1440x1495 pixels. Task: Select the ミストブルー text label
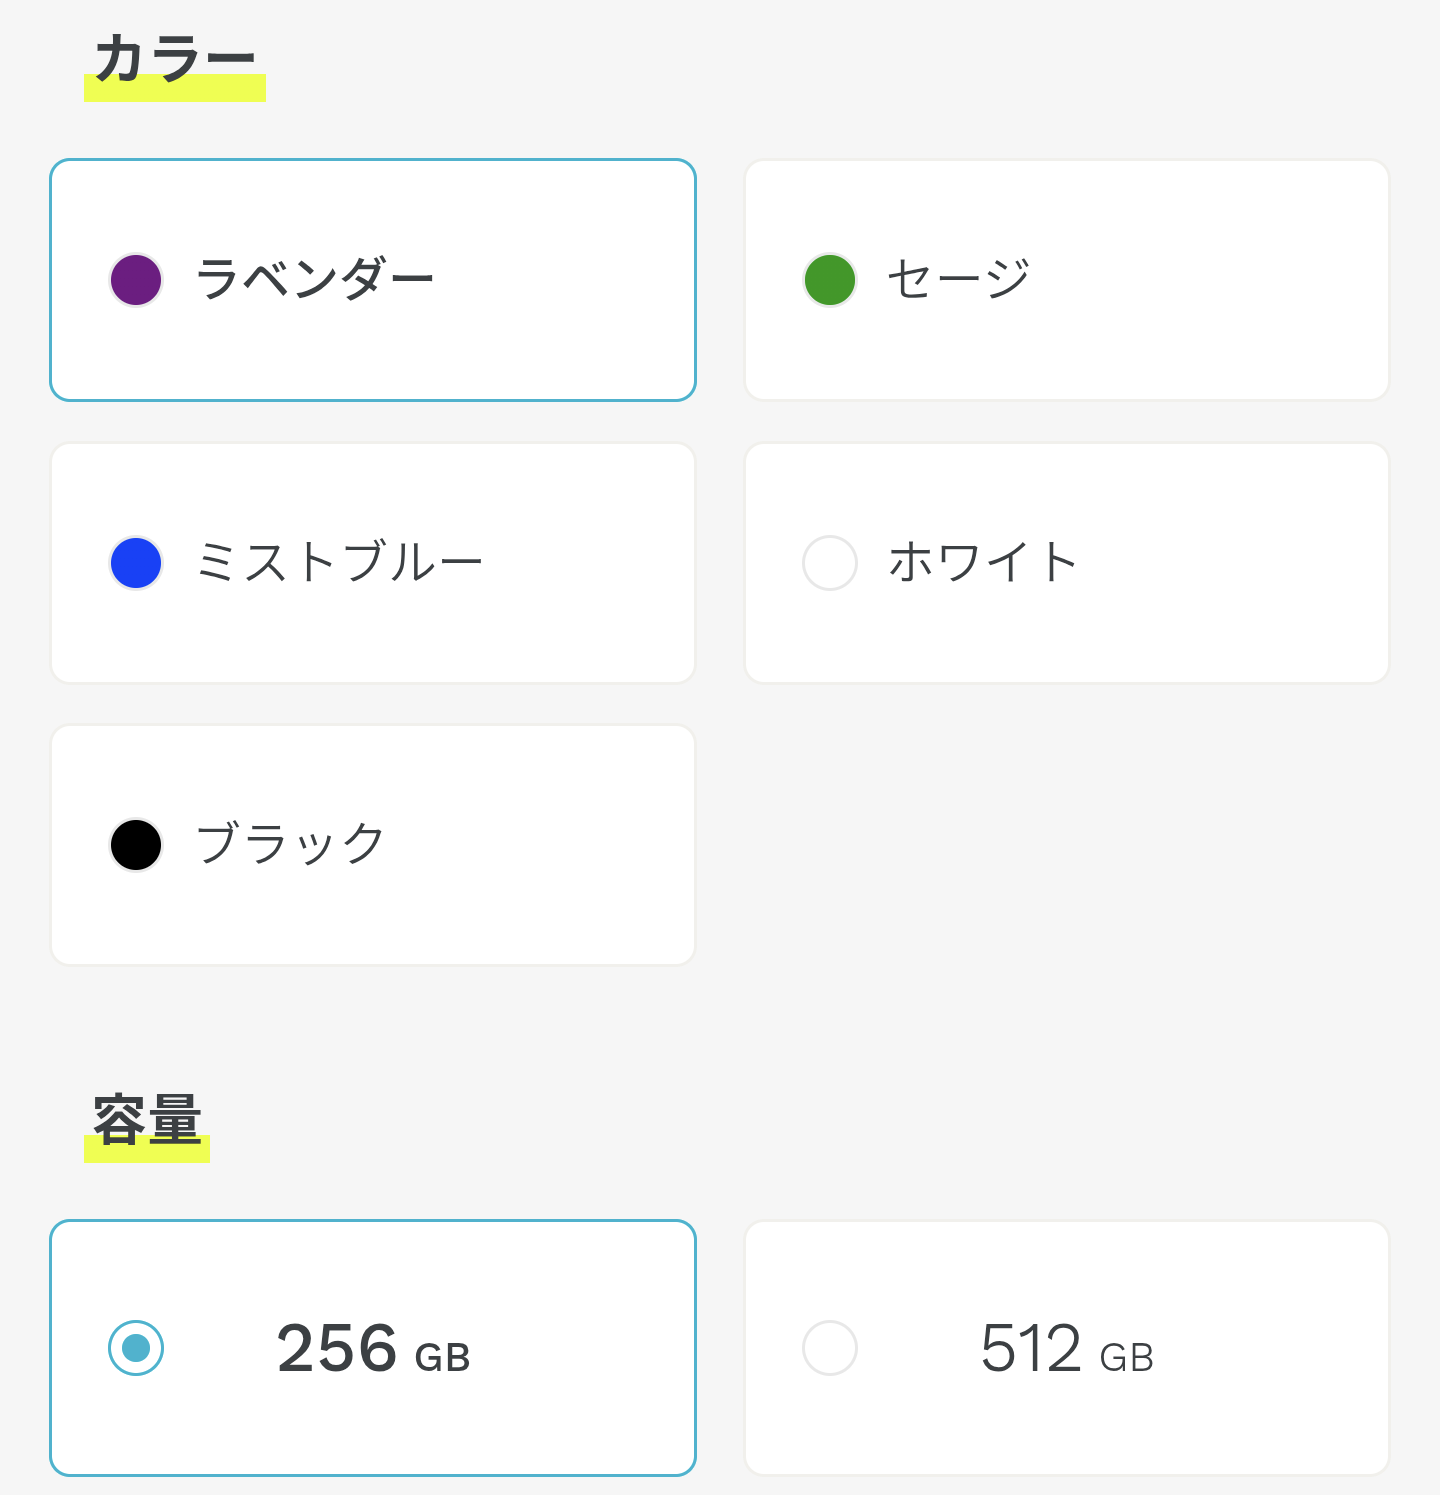339,562
